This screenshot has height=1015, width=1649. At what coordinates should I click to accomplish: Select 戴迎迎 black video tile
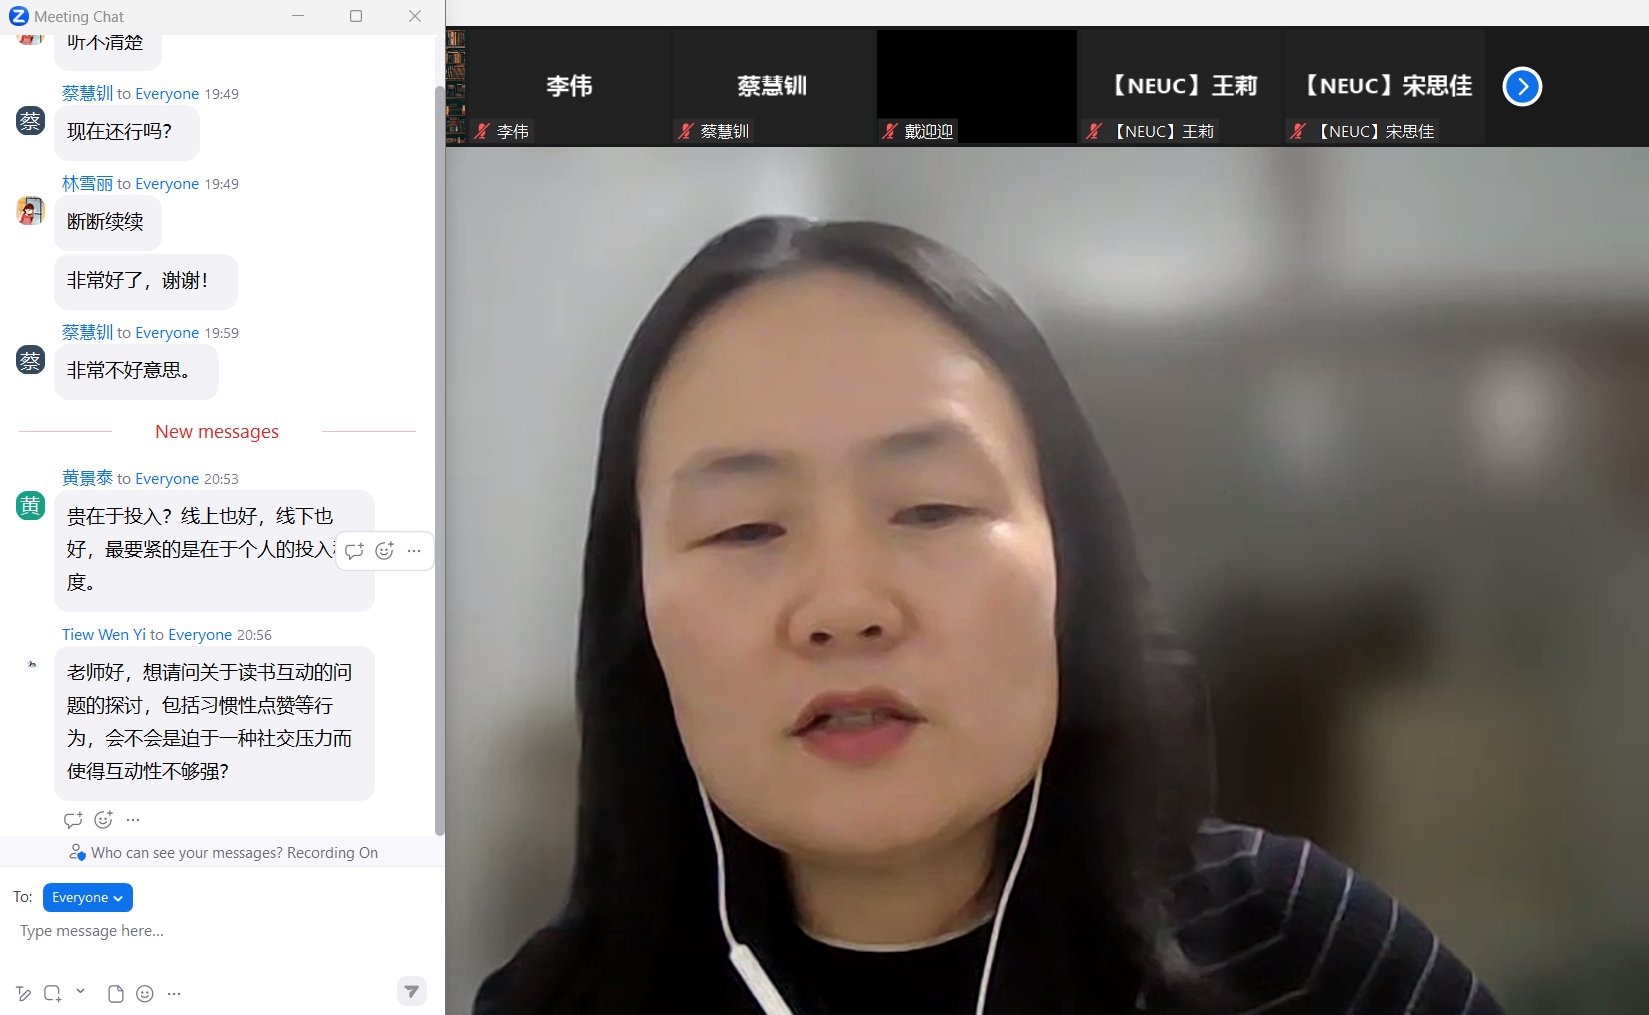[x=977, y=86]
